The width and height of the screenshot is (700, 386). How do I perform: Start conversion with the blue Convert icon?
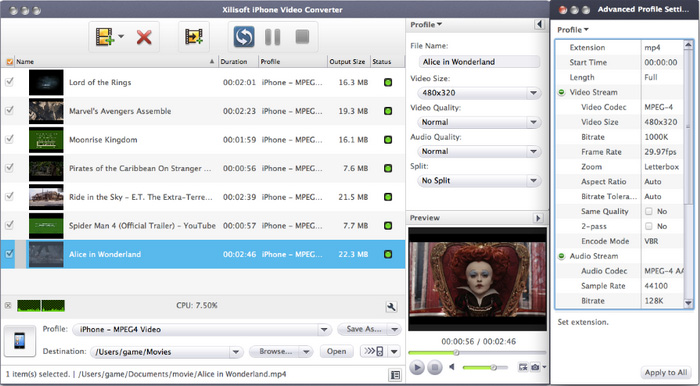point(244,37)
